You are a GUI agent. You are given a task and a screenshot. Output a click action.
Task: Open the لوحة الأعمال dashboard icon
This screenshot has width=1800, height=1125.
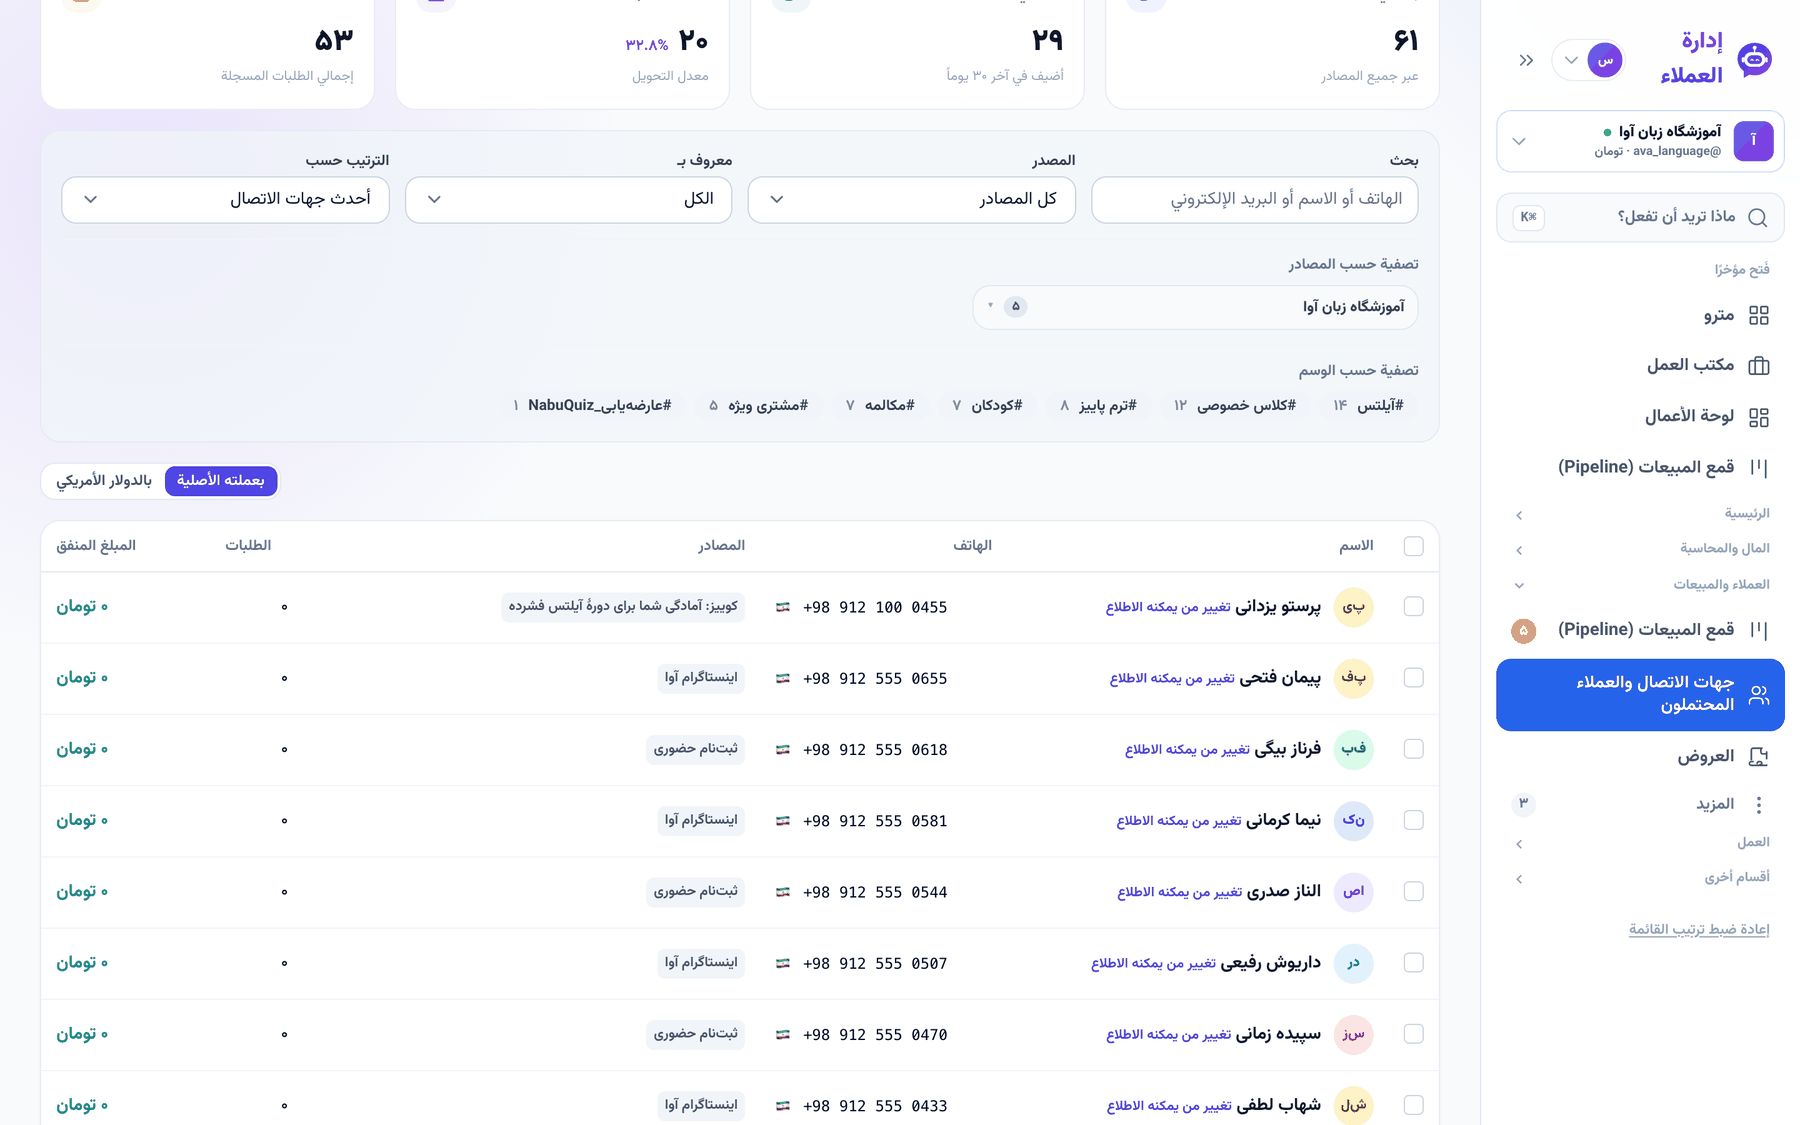(1759, 417)
